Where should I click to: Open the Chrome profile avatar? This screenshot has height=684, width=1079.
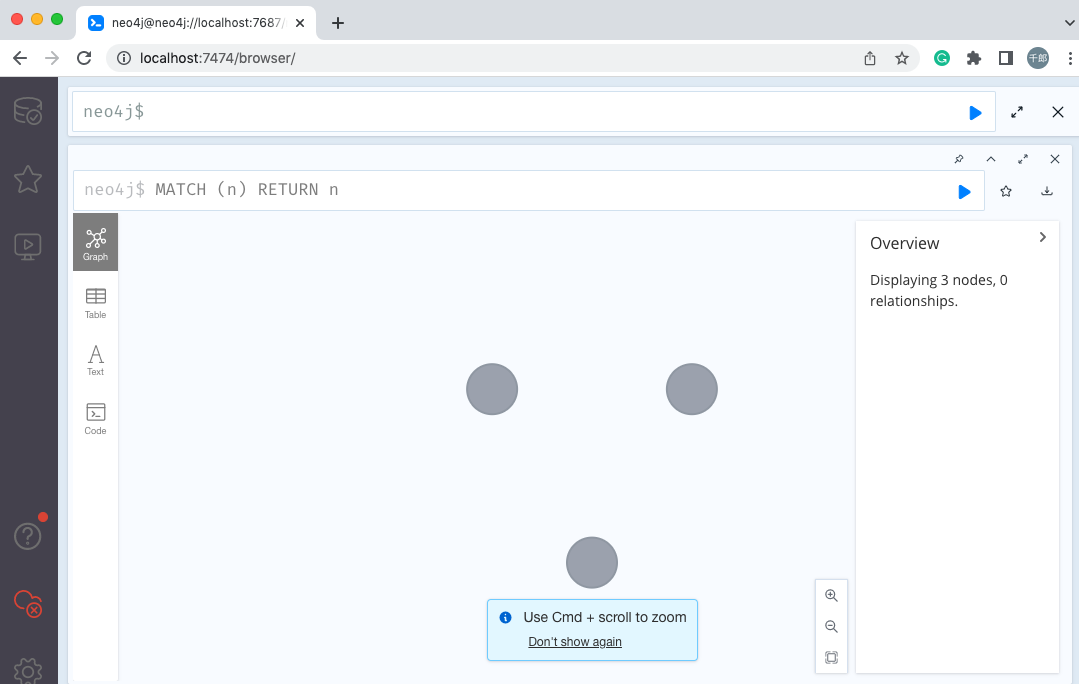point(1038,58)
